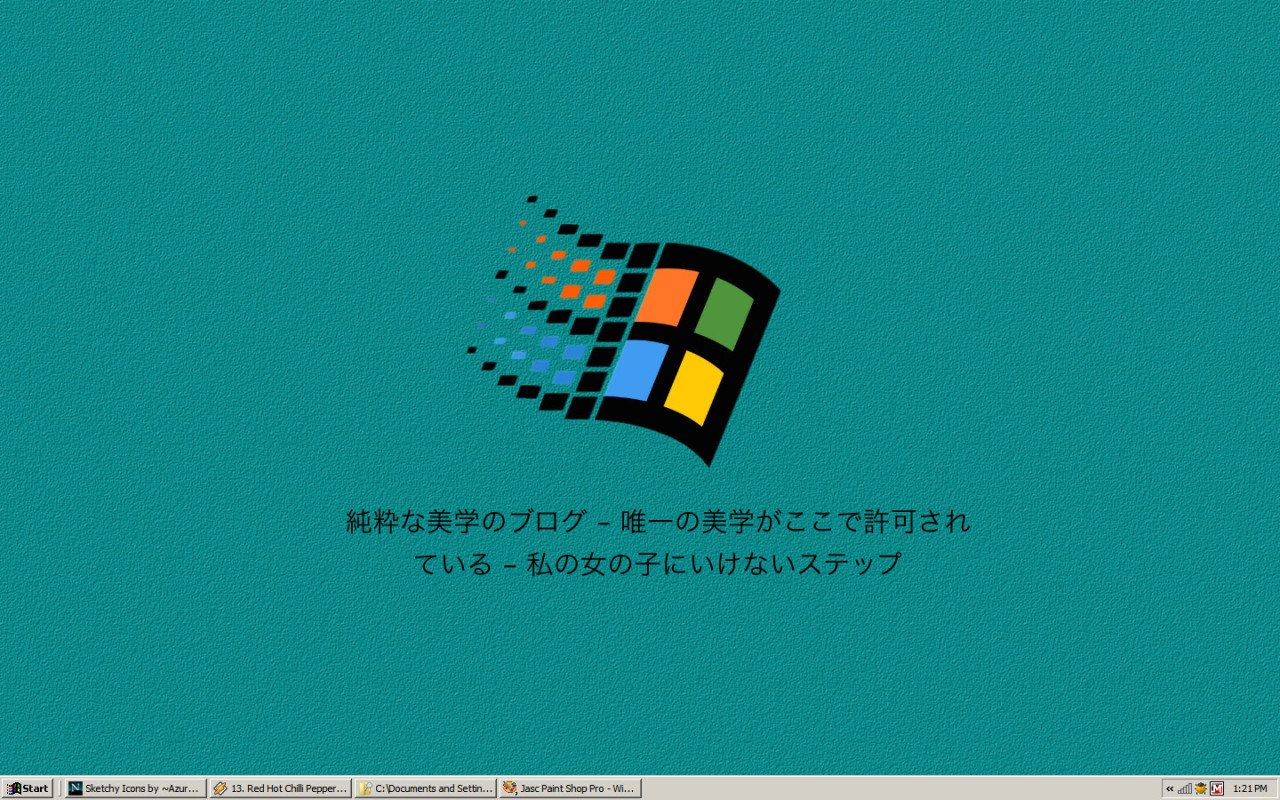This screenshot has width=1280, height=800.
Task: Switch to Jasc Paint Shop Pro window
Action: pos(570,788)
